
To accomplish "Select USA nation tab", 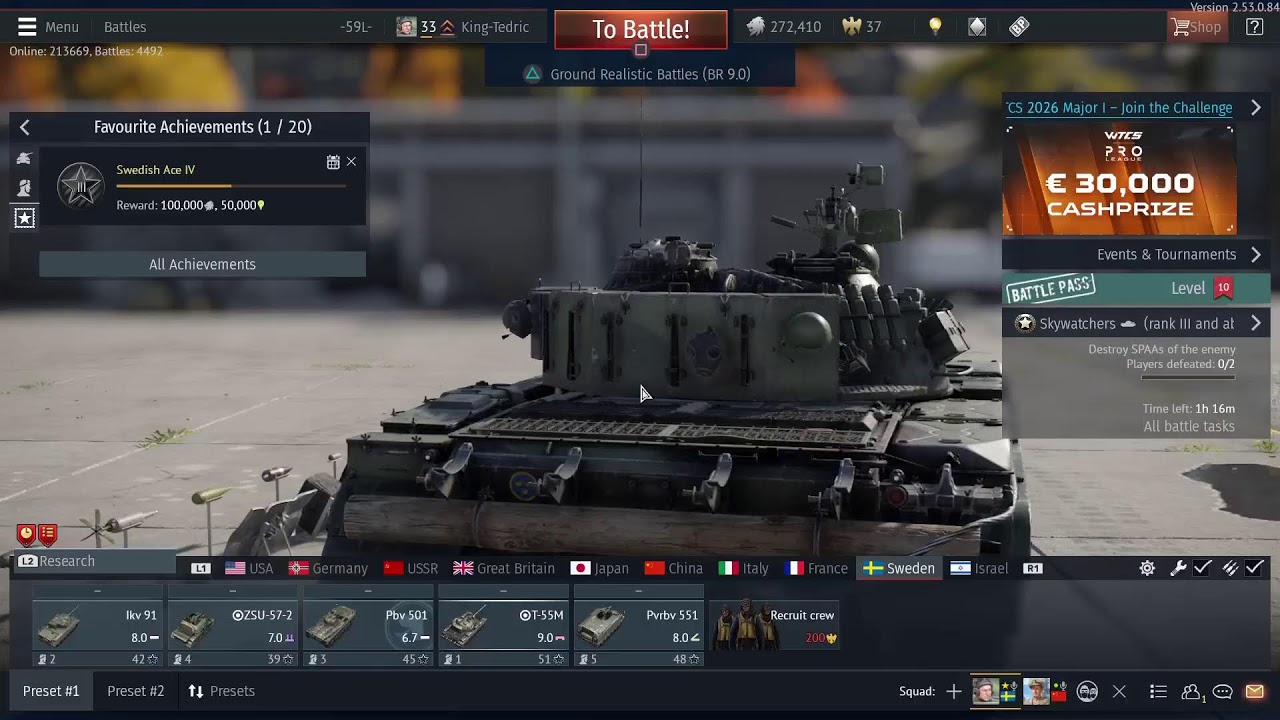I will (249, 568).
